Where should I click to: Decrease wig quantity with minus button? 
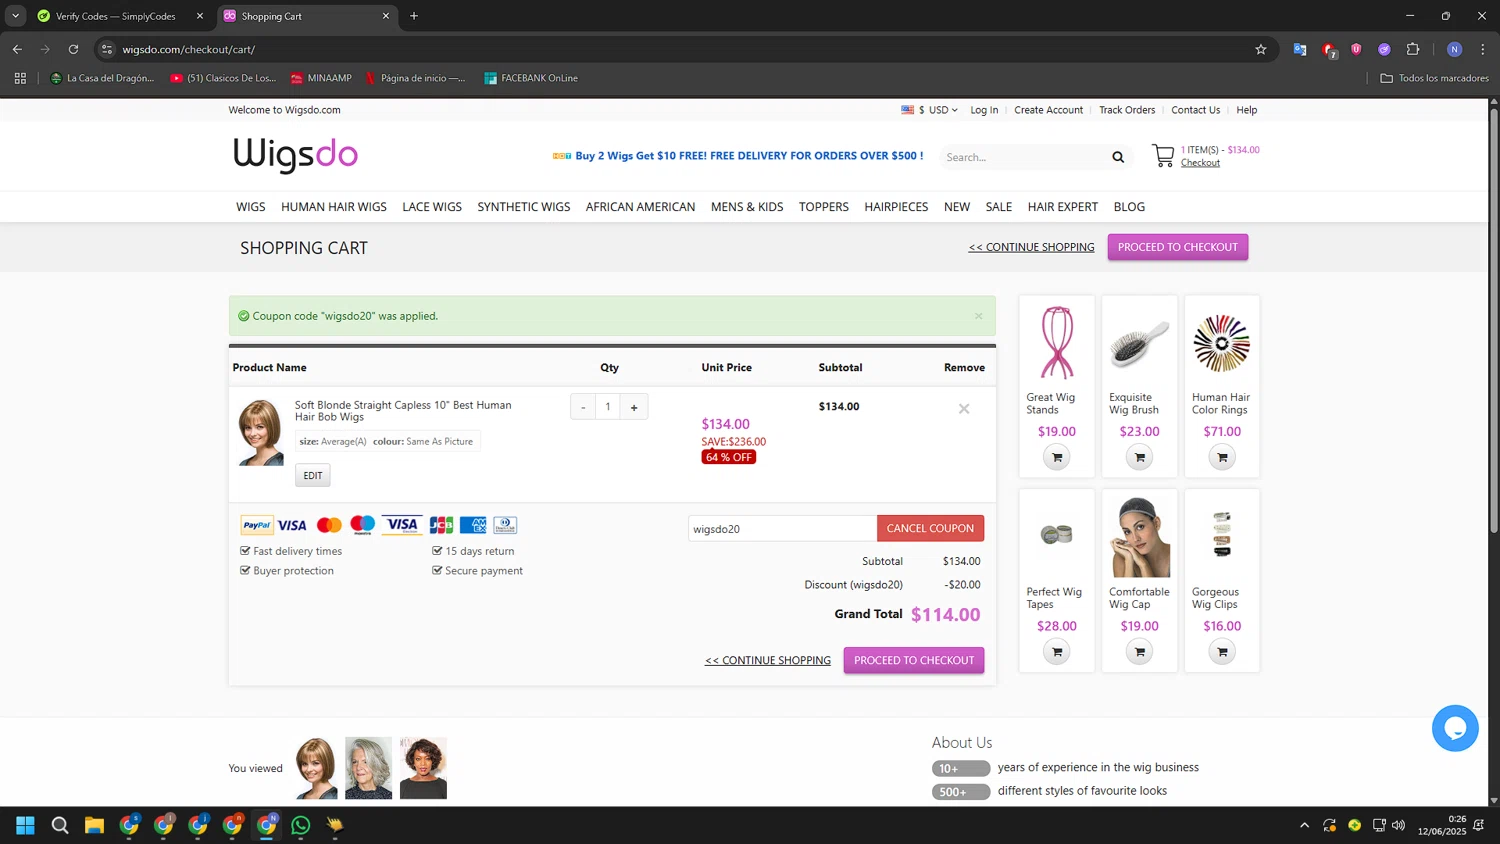click(x=583, y=407)
